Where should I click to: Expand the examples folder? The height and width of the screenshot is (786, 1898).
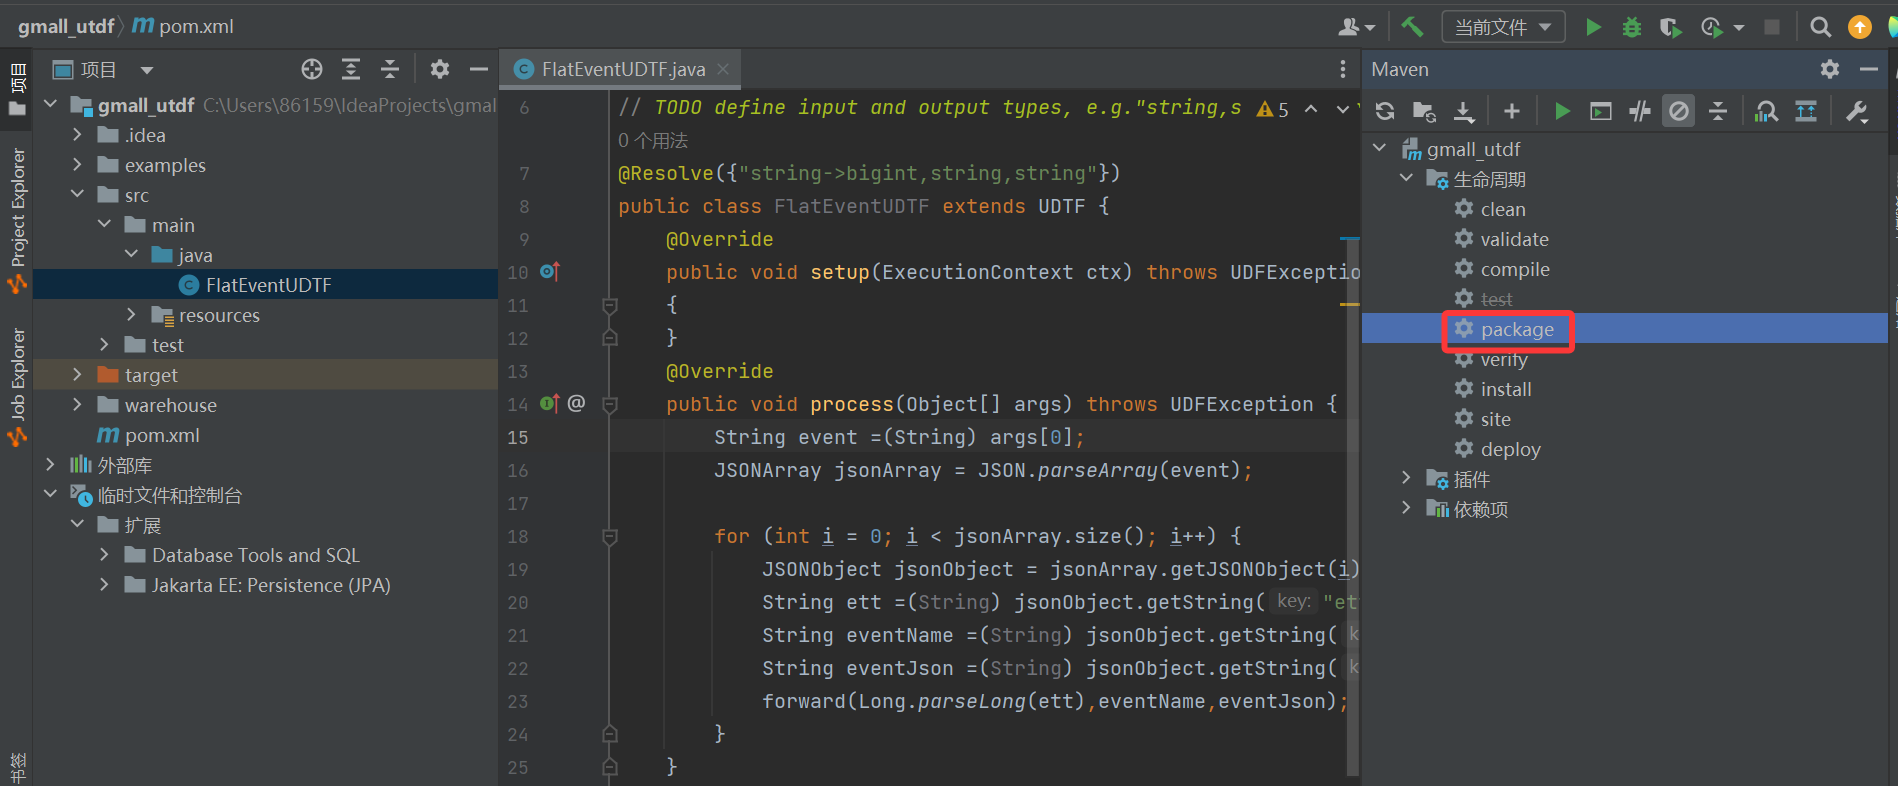point(77,164)
